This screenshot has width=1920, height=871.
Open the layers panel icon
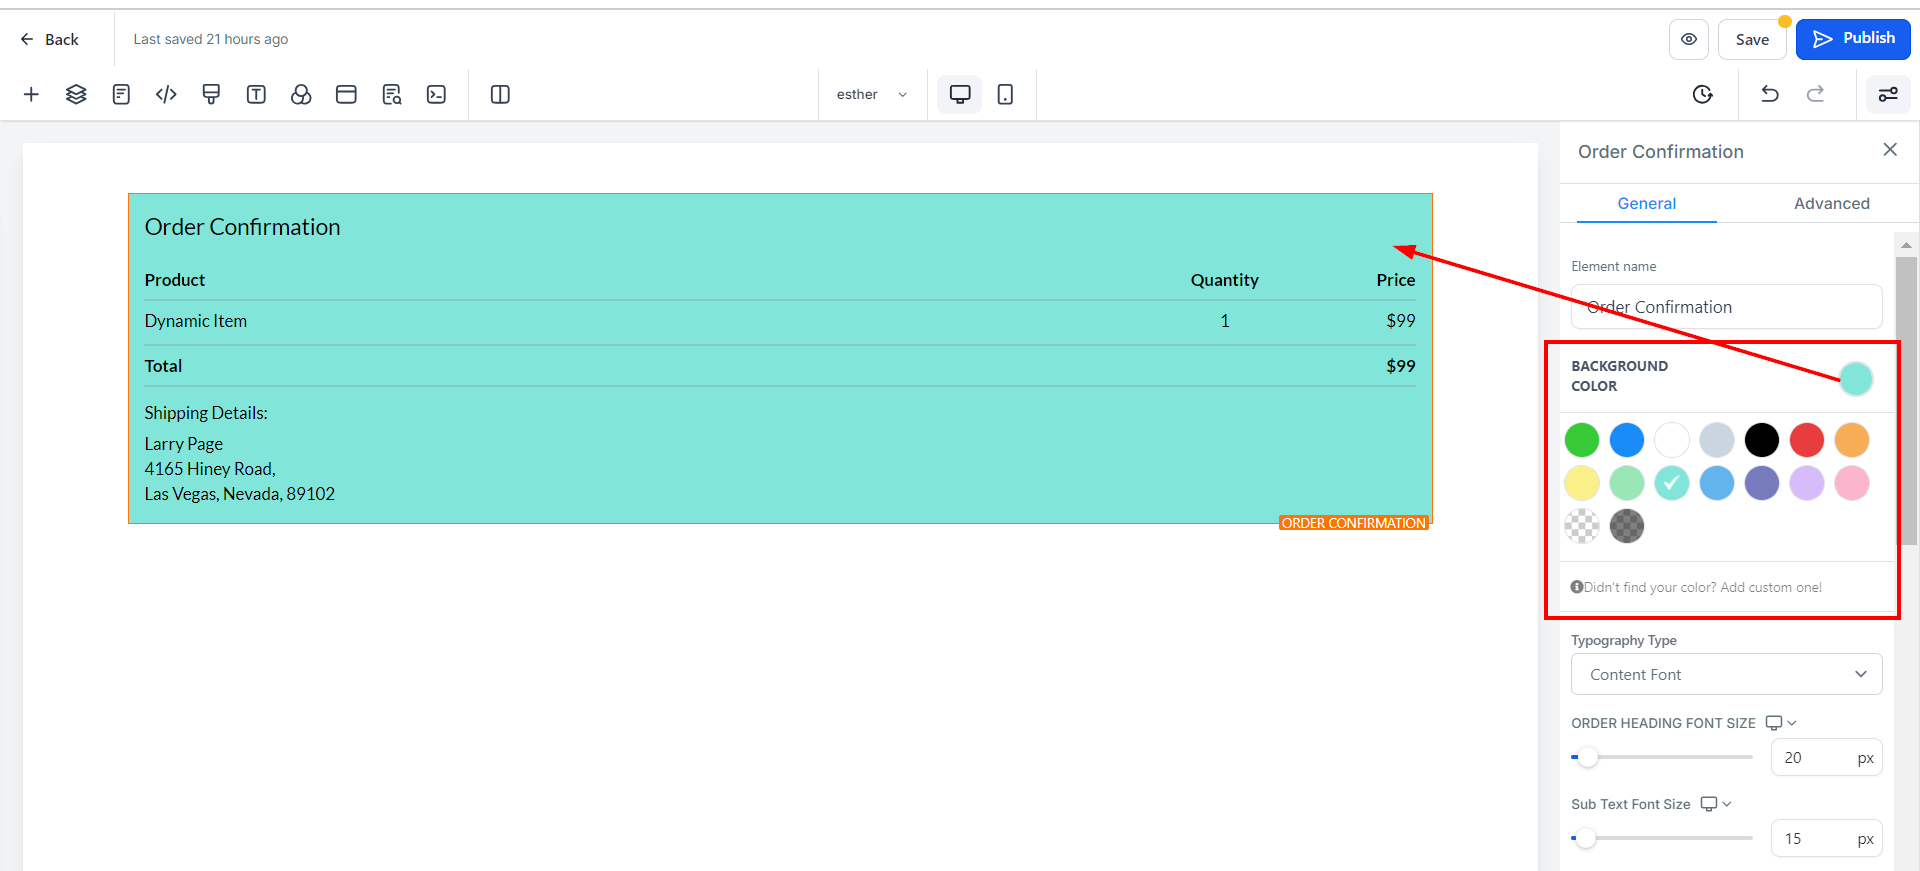pos(76,94)
